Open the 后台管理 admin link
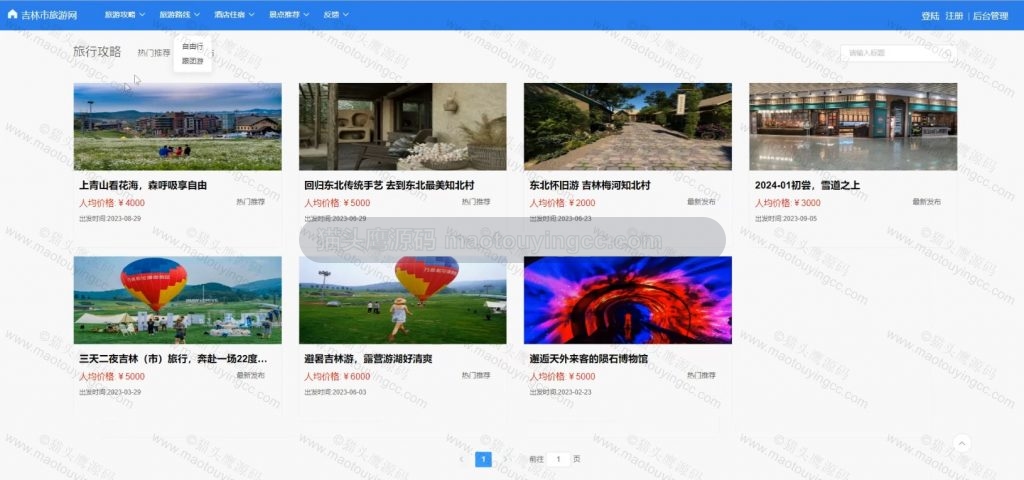The height and width of the screenshot is (480, 1024). click(x=990, y=16)
